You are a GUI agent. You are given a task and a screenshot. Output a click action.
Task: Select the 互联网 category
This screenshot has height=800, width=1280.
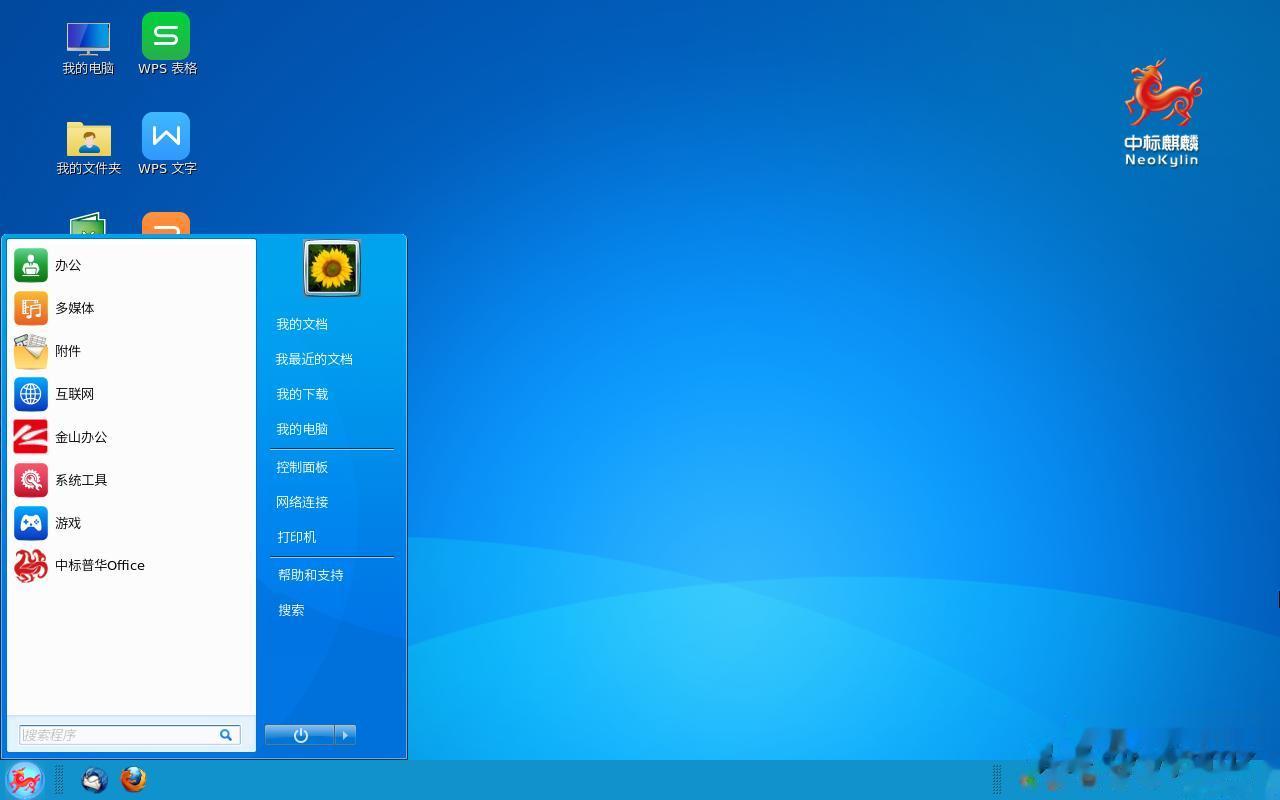tap(131, 394)
